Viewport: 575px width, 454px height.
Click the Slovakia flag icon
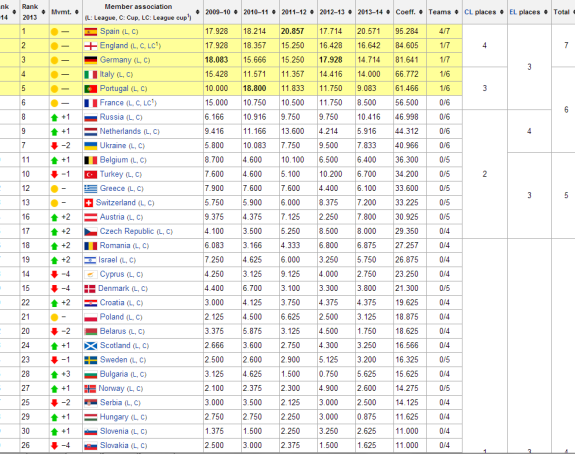click(x=91, y=446)
